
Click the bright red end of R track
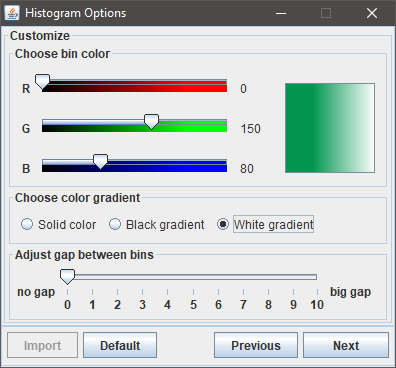[223, 86]
